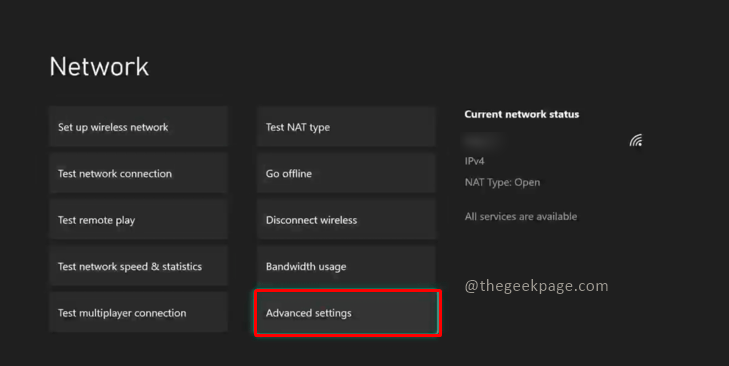
Task: Run Test network connection
Action: (x=139, y=173)
